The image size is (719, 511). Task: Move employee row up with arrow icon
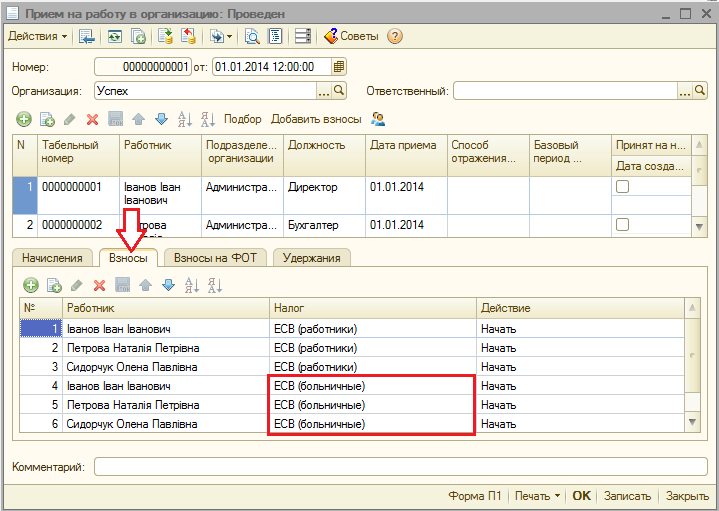pyautogui.click(x=138, y=119)
